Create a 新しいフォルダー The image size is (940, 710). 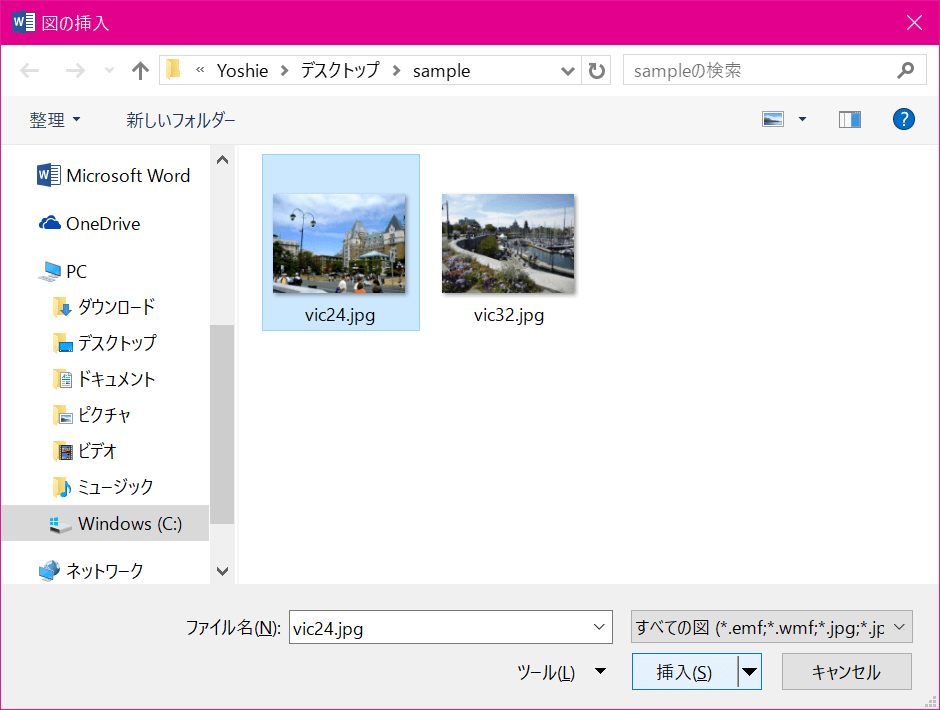point(180,120)
